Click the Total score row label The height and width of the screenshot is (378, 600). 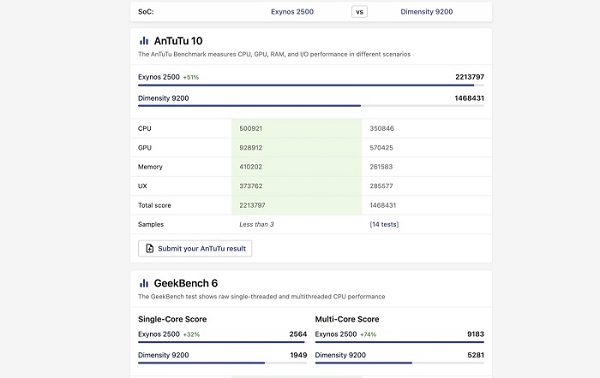click(x=155, y=205)
